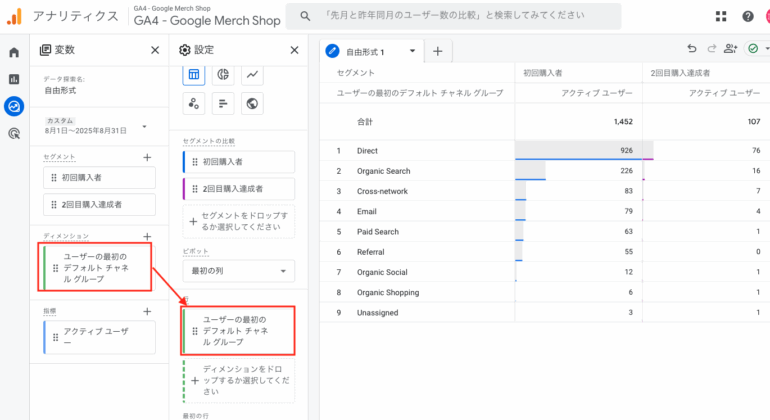The image size is (770, 420).
Task: Select the geo map visualization
Action: [x=253, y=103]
